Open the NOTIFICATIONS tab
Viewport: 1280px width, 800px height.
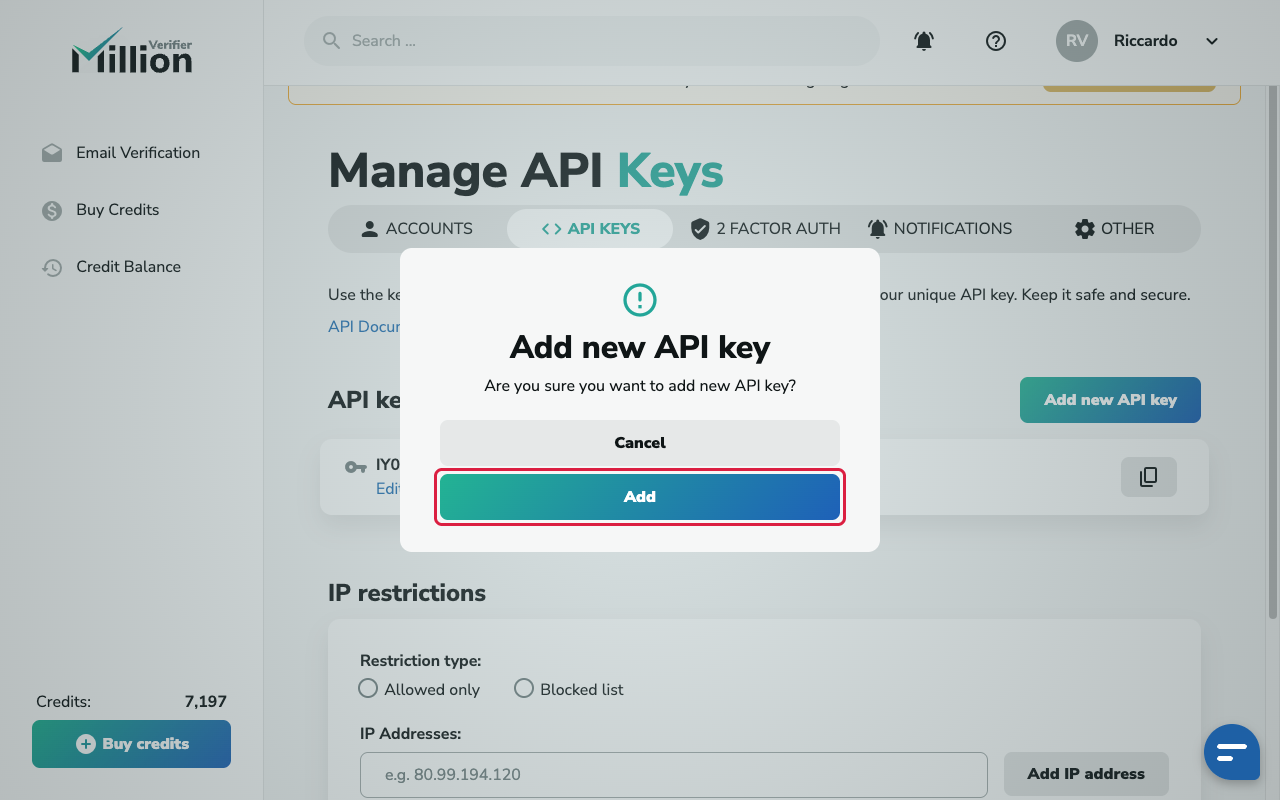click(940, 229)
